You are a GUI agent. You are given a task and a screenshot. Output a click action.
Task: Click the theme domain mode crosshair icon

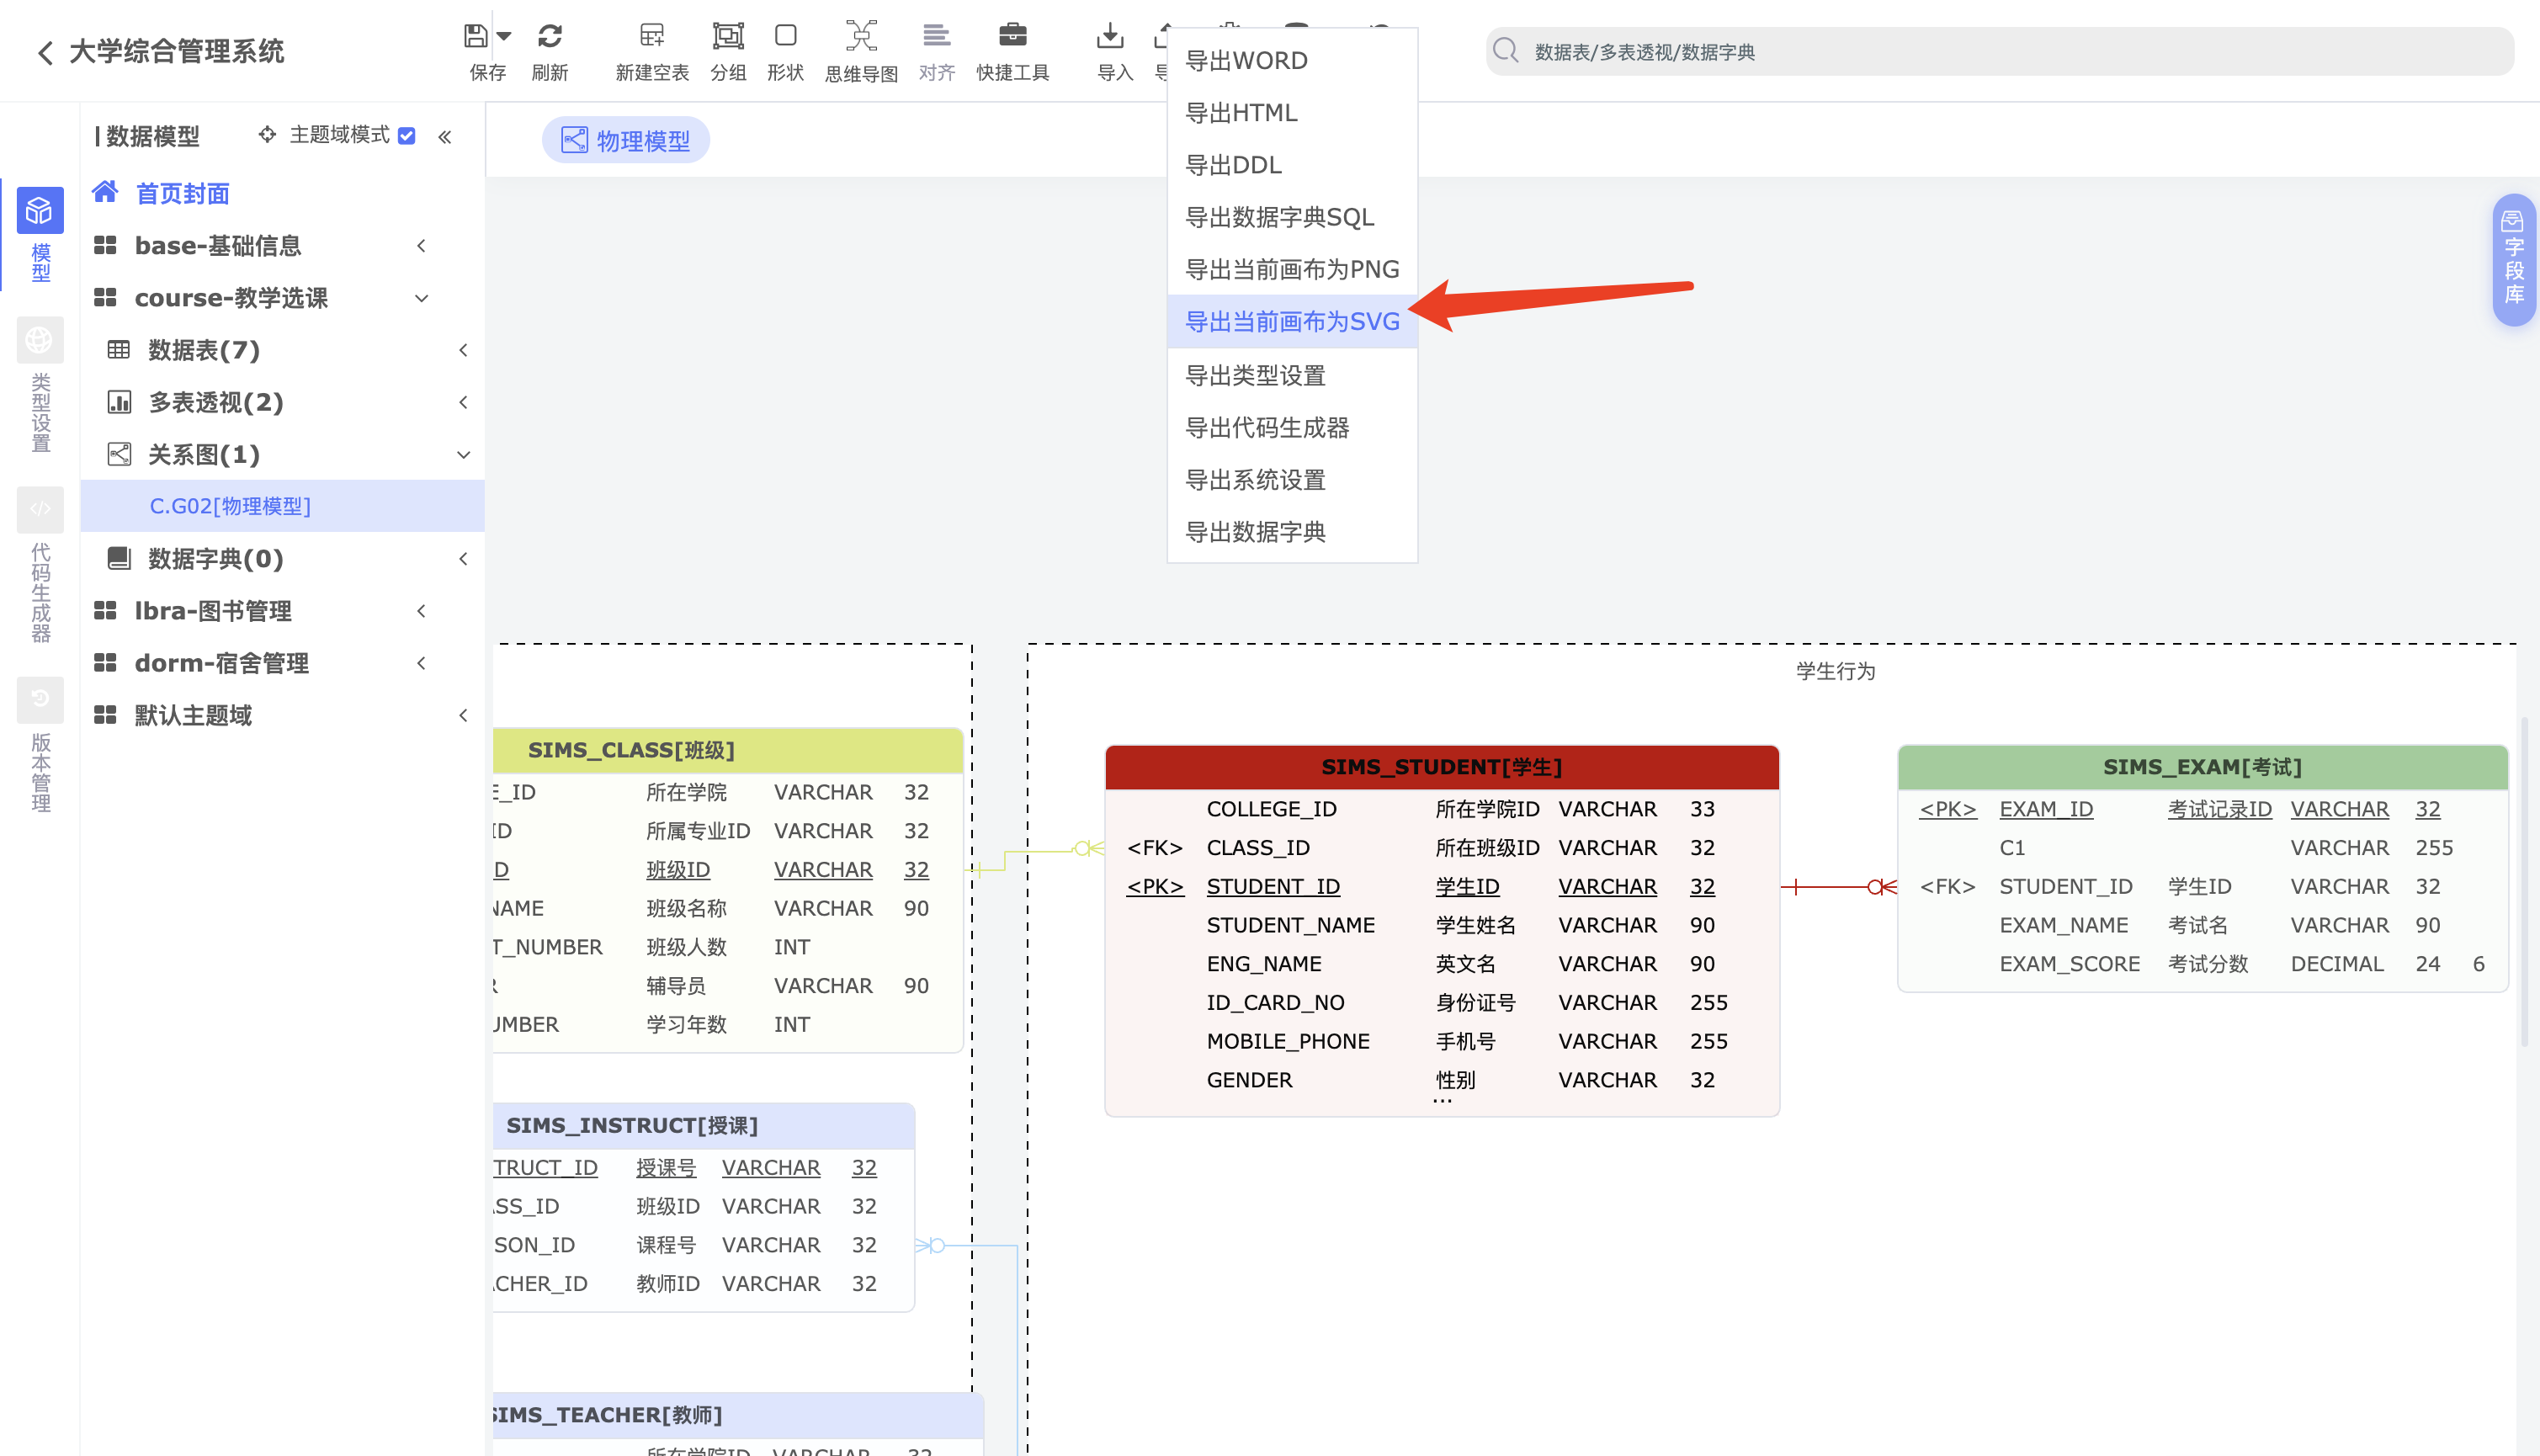click(x=267, y=134)
